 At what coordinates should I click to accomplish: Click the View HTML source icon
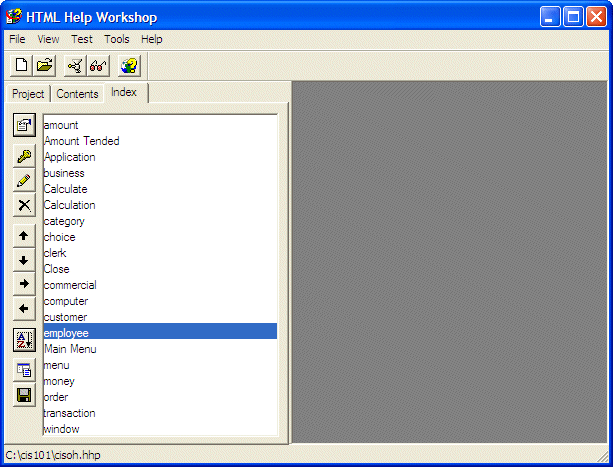coord(24,370)
